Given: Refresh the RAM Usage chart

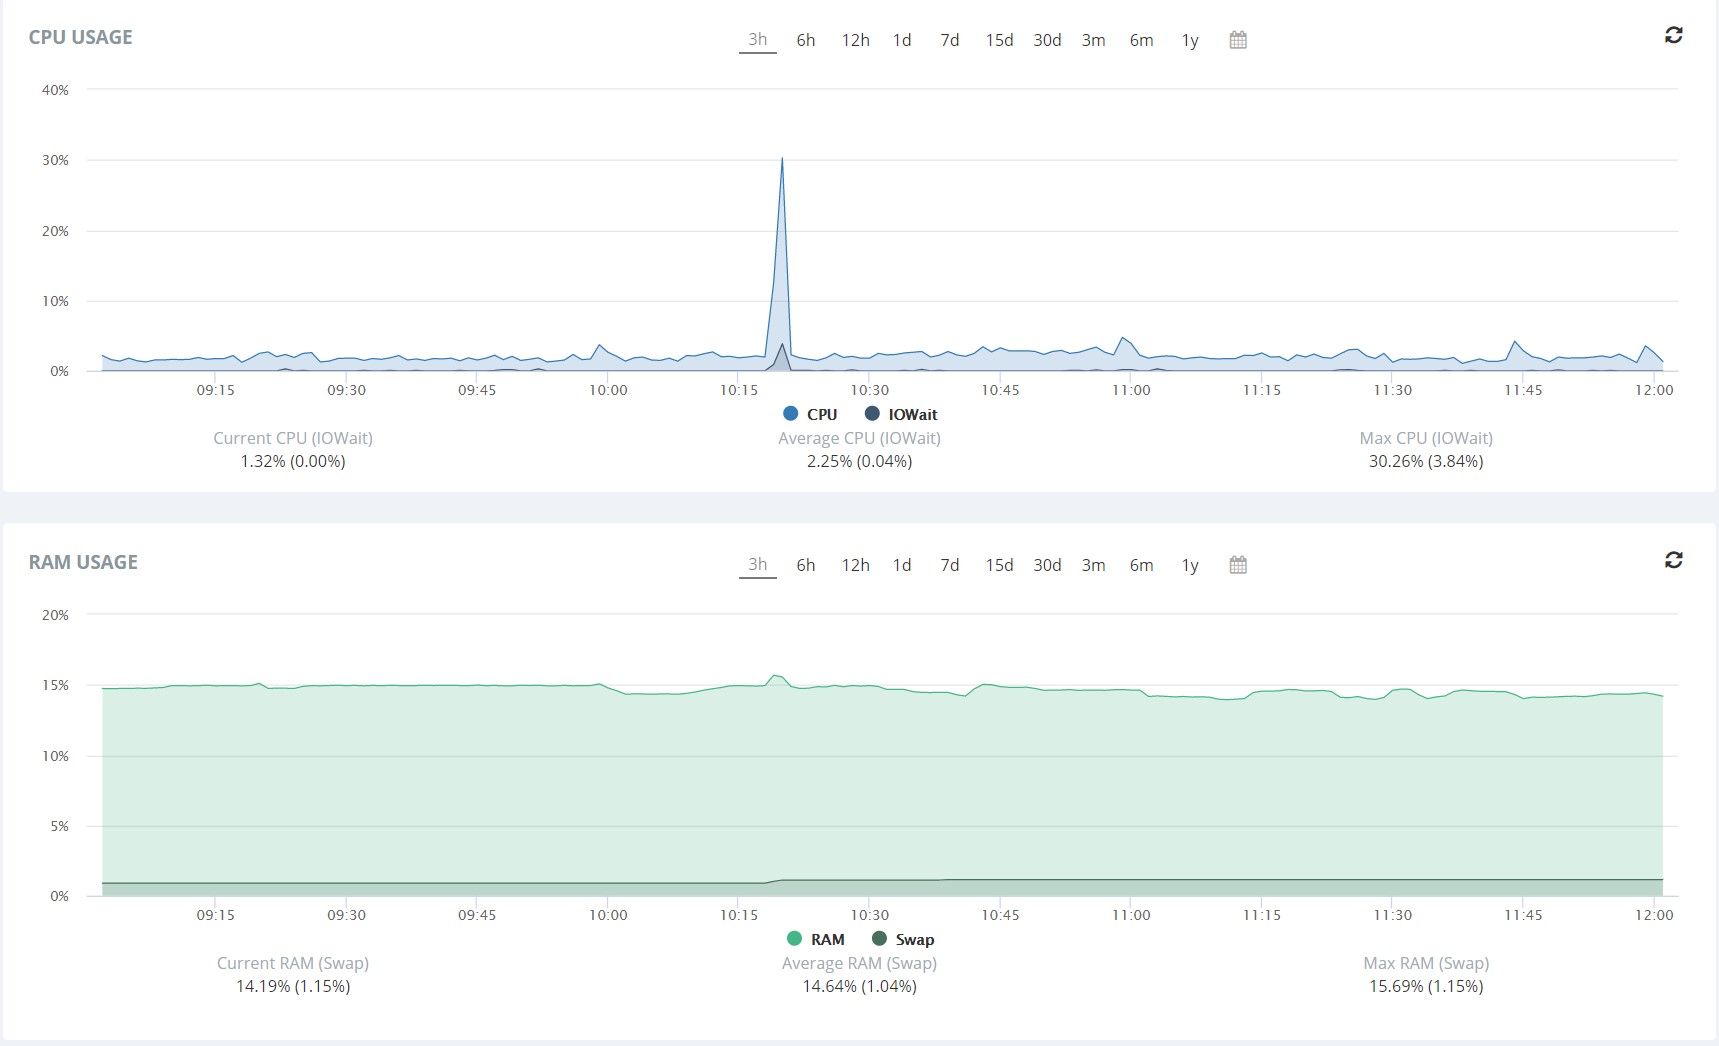Looking at the screenshot, I should click(x=1673, y=560).
